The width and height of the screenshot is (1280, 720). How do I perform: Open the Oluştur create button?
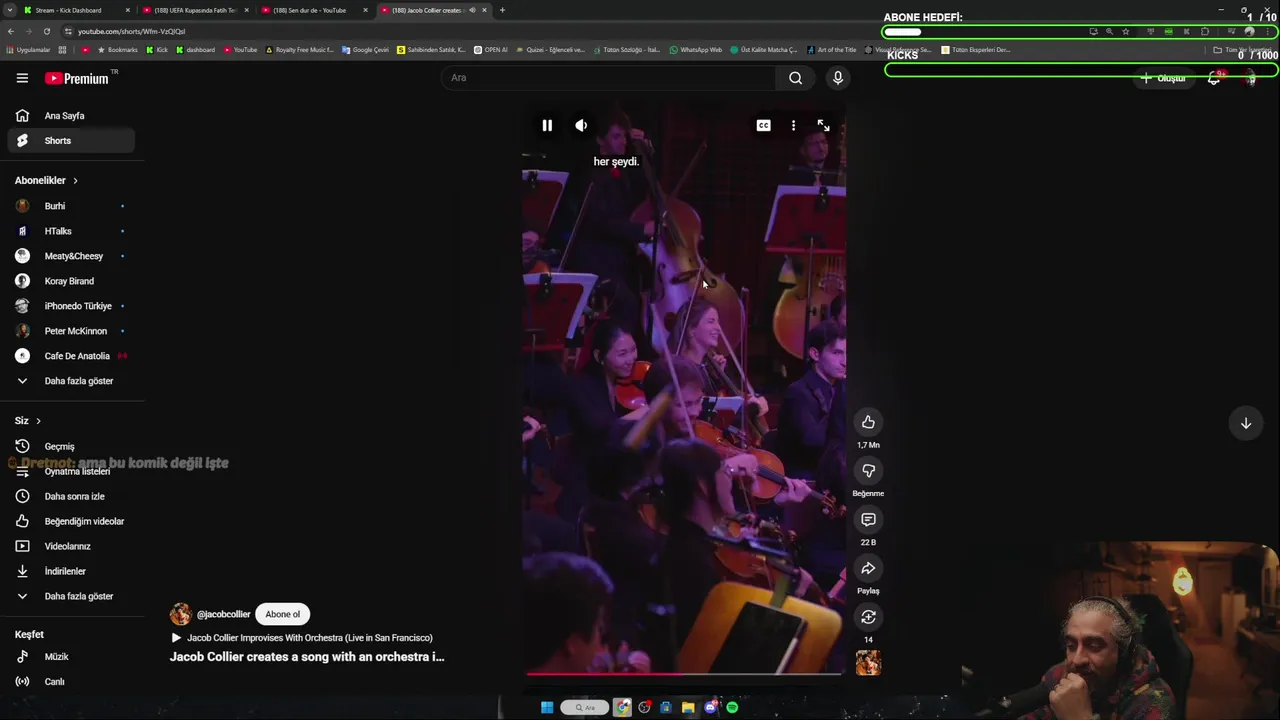pos(1163,78)
